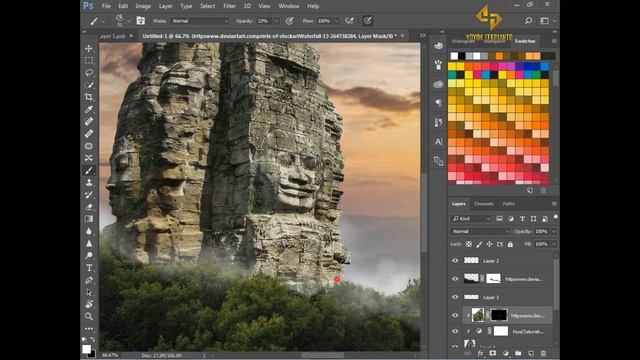Open the Window menu
The height and width of the screenshot is (360, 640).
tap(289, 6)
